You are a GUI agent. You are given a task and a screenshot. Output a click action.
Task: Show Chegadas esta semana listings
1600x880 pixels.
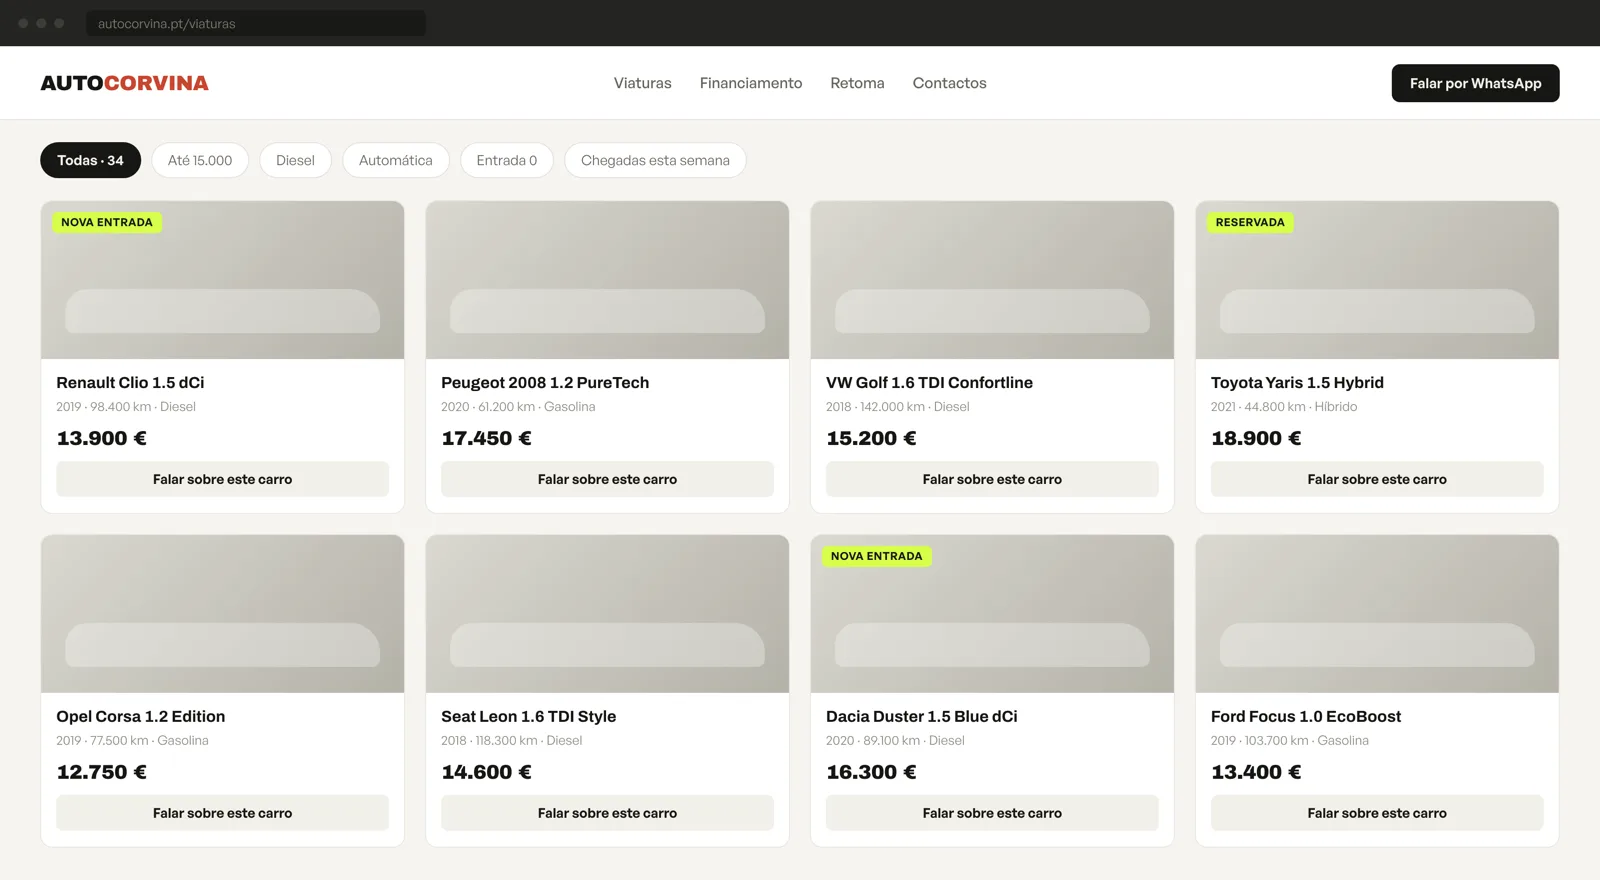point(655,160)
